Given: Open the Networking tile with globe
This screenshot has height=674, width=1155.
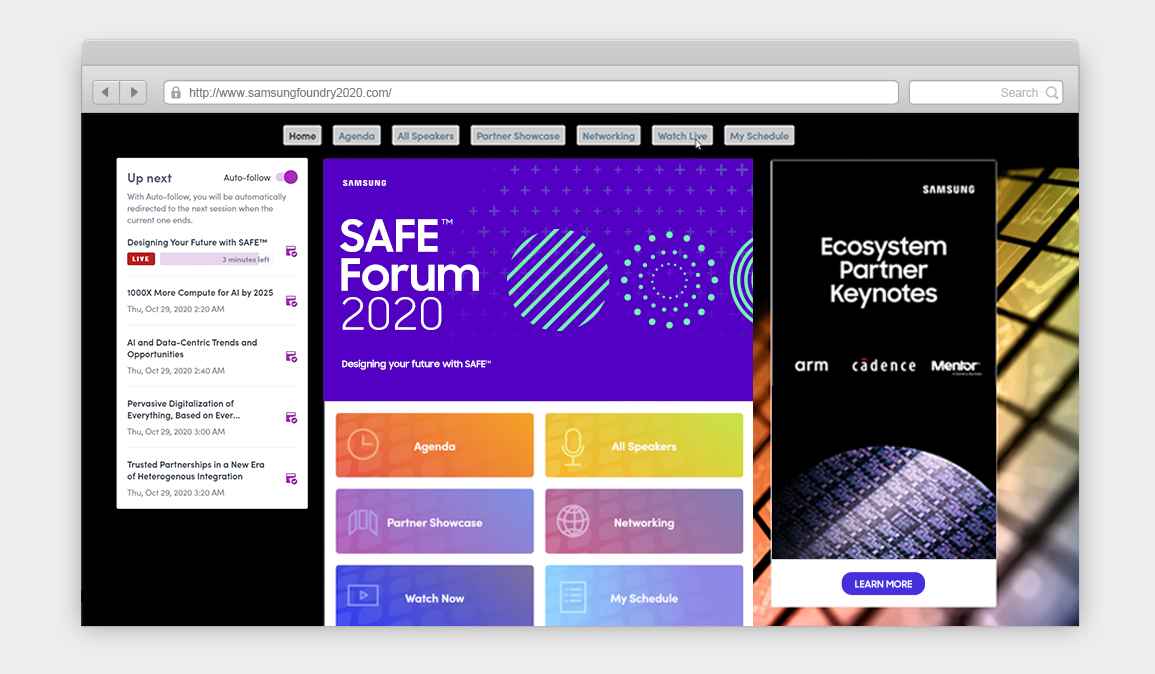Looking at the screenshot, I should (x=644, y=522).
